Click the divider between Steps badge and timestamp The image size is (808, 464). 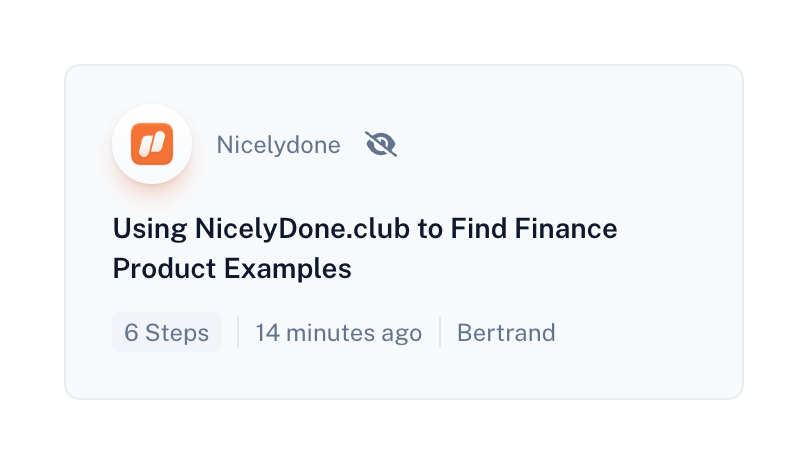(238, 333)
